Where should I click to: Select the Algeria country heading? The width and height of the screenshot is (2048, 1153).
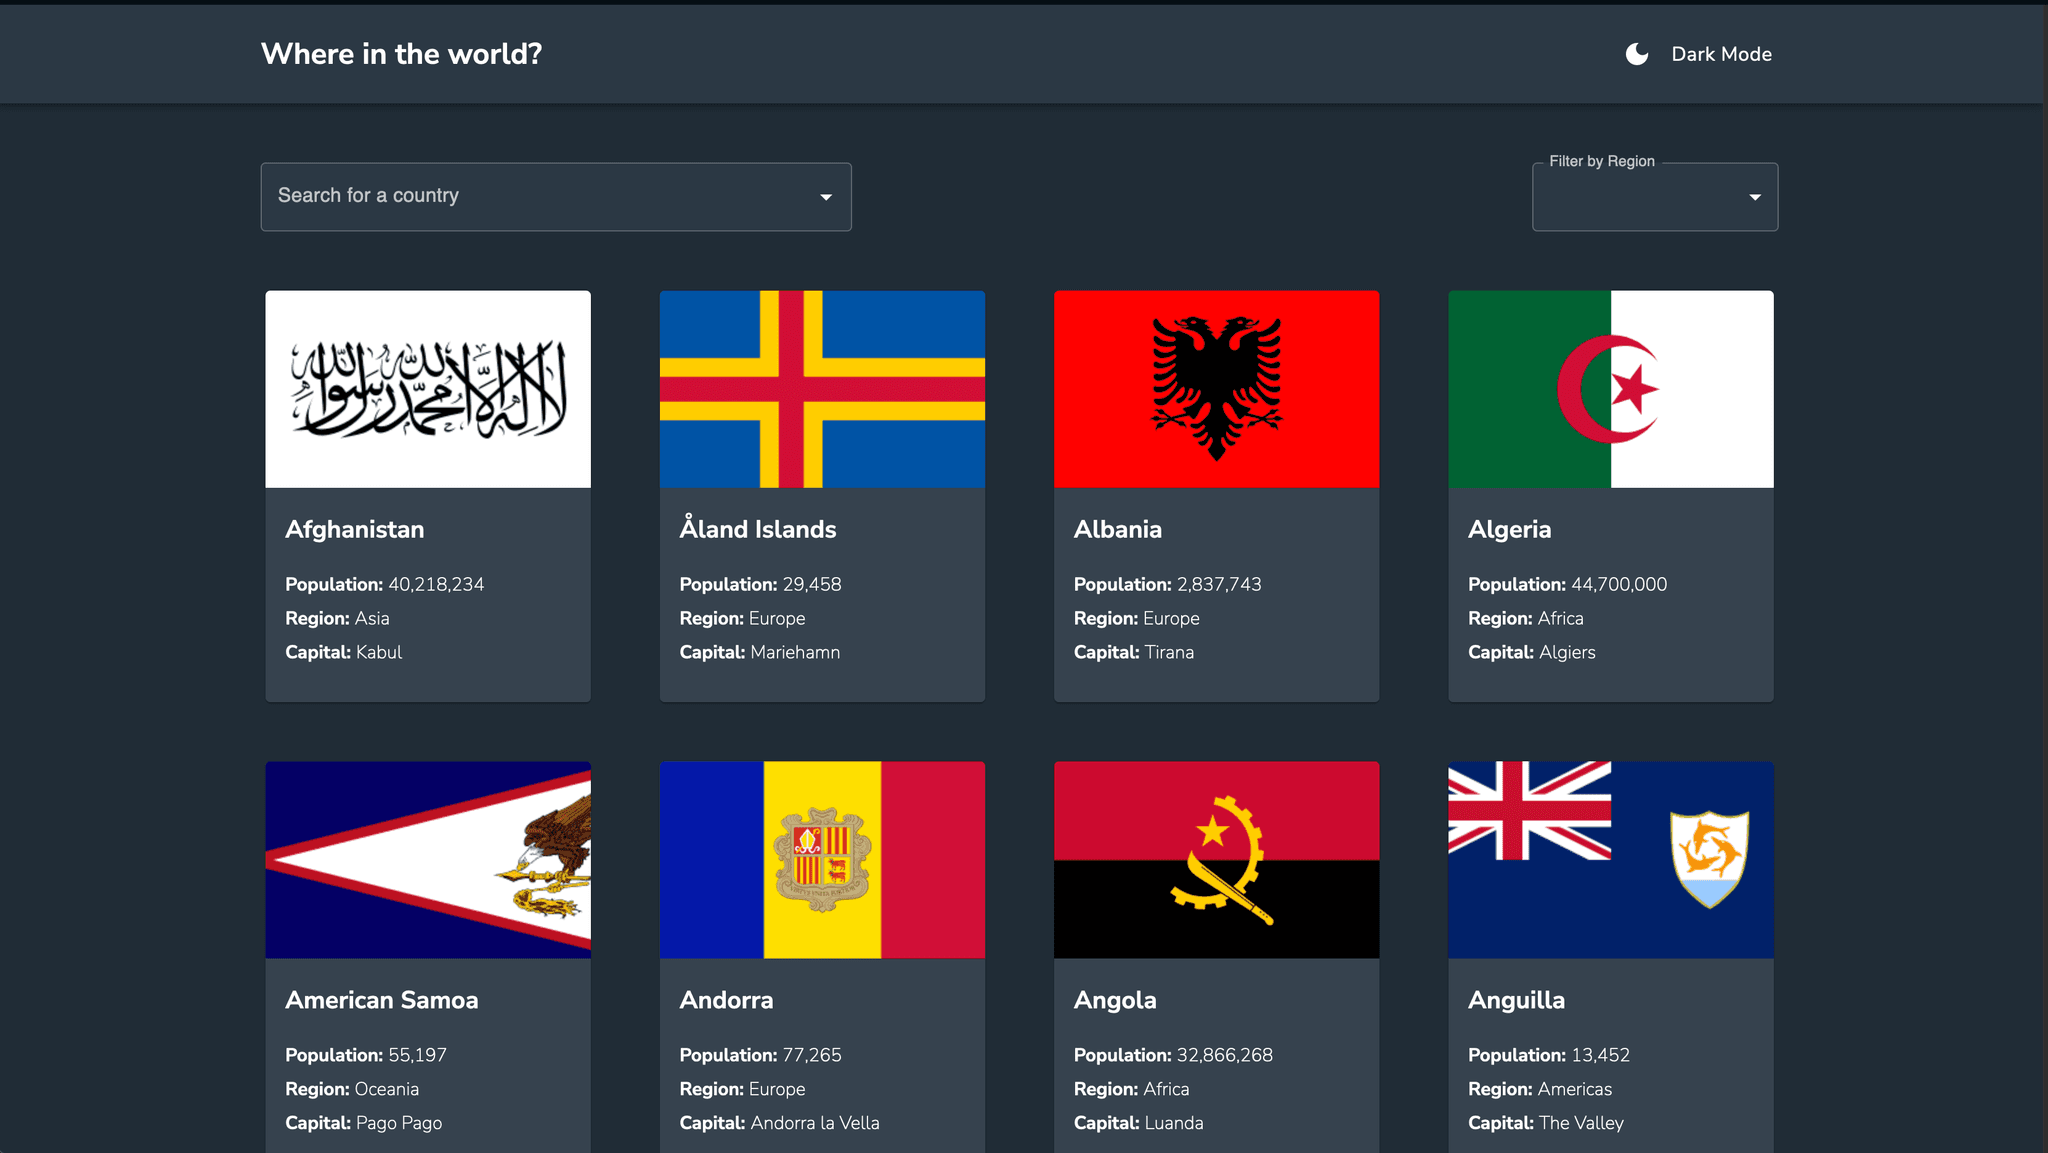1509,529
